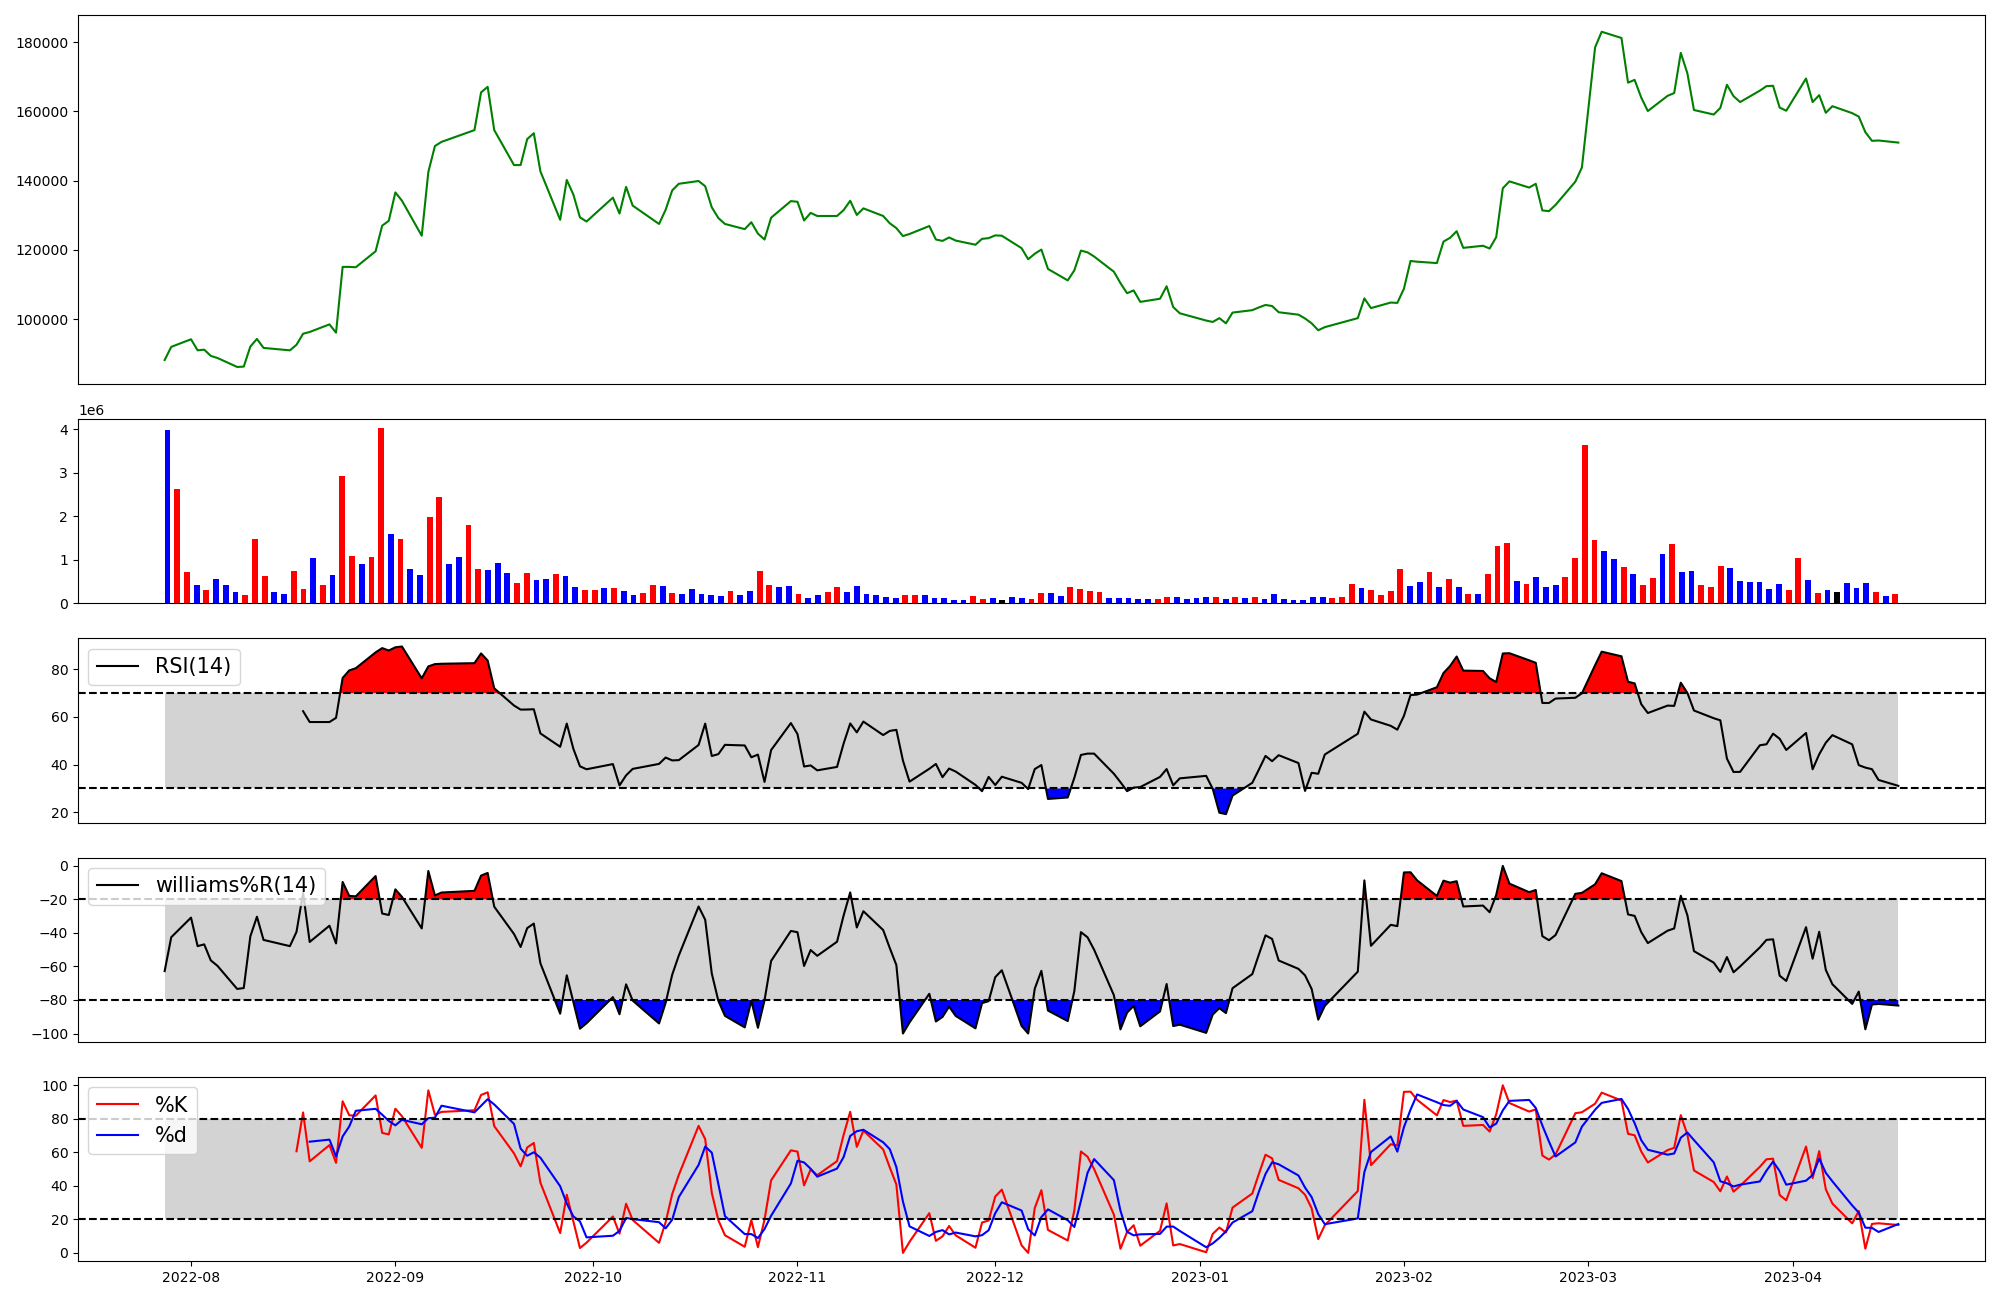Screen dimensions: 2000x1300
Task: Click the 180000 price axis tick label
Action: click(x=43, y=43)
